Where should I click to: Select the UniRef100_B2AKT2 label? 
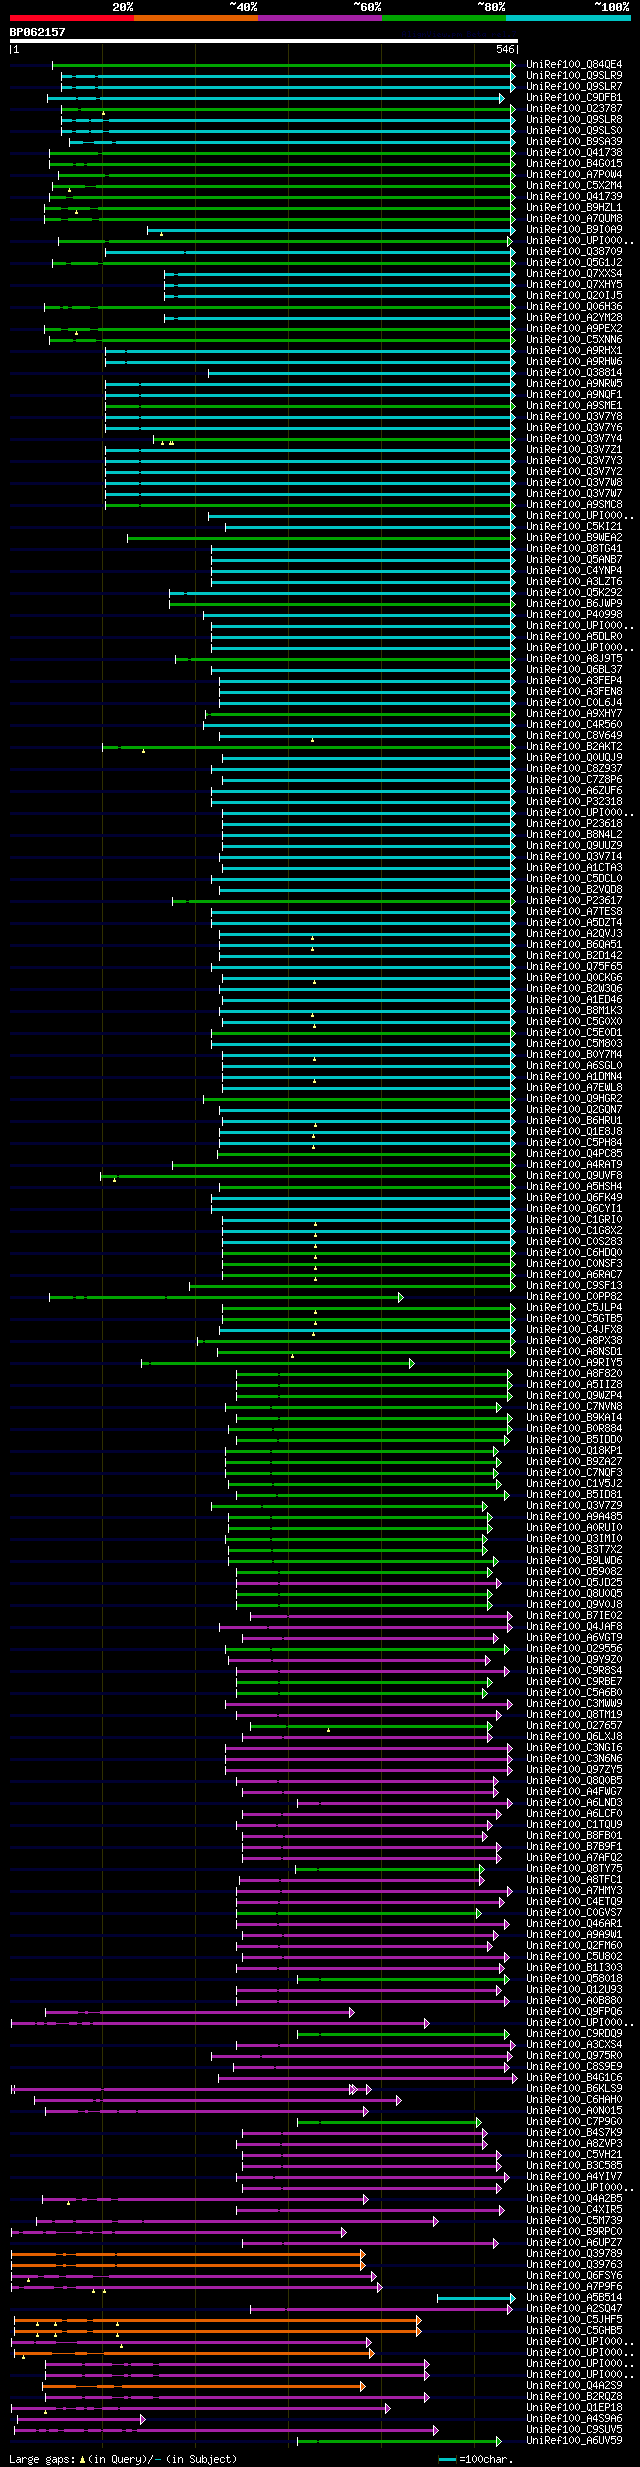click(x=574, y=747)
